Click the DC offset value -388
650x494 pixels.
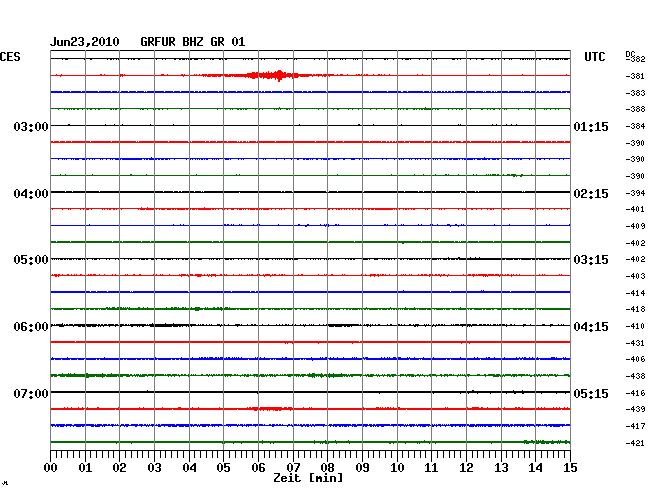(635, 109)
